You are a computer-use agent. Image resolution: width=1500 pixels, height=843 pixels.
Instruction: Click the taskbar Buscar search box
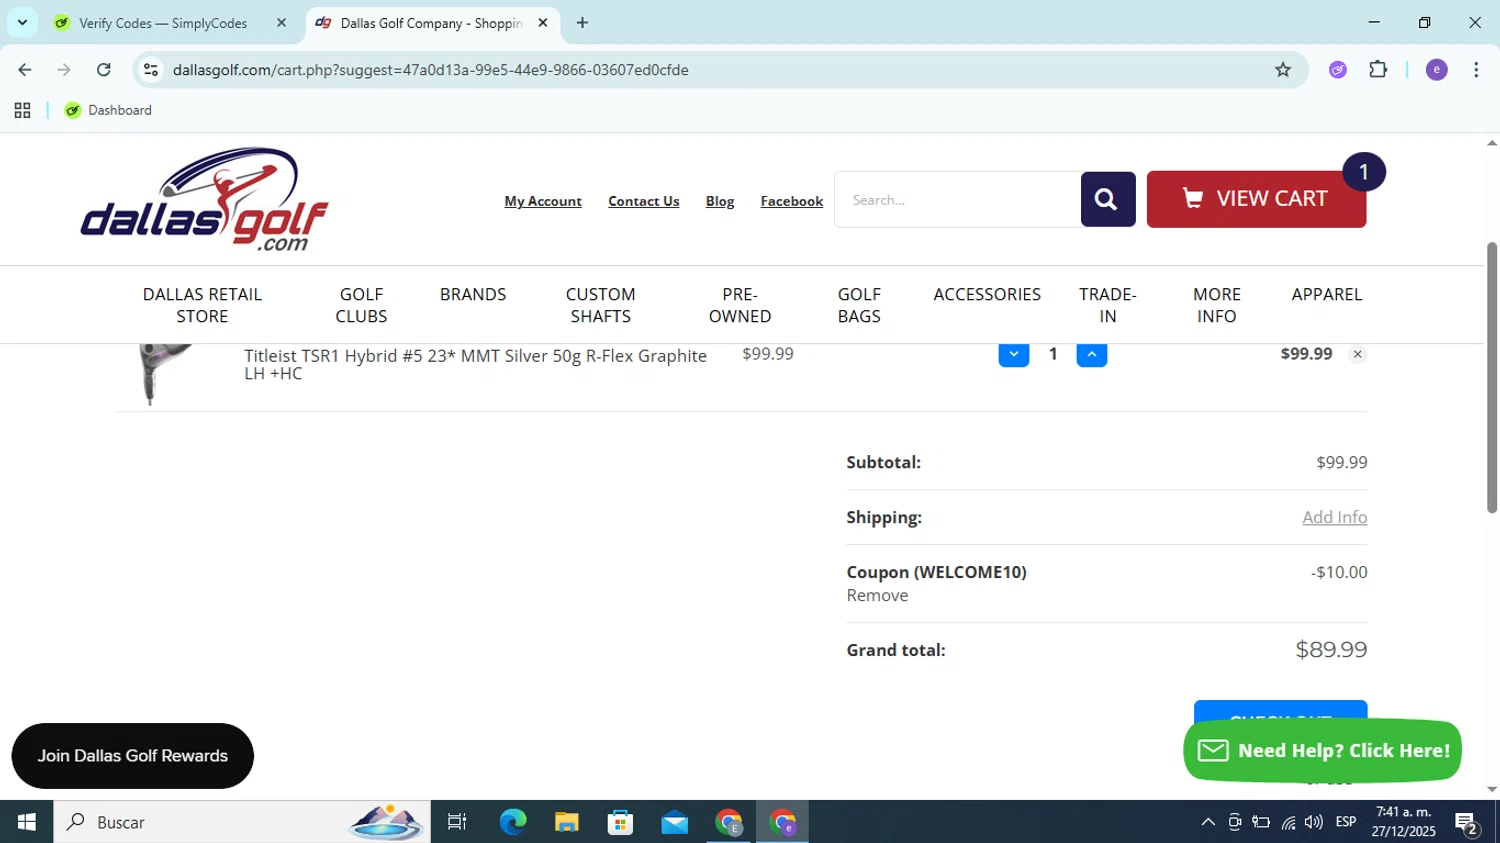coord(242,822)
